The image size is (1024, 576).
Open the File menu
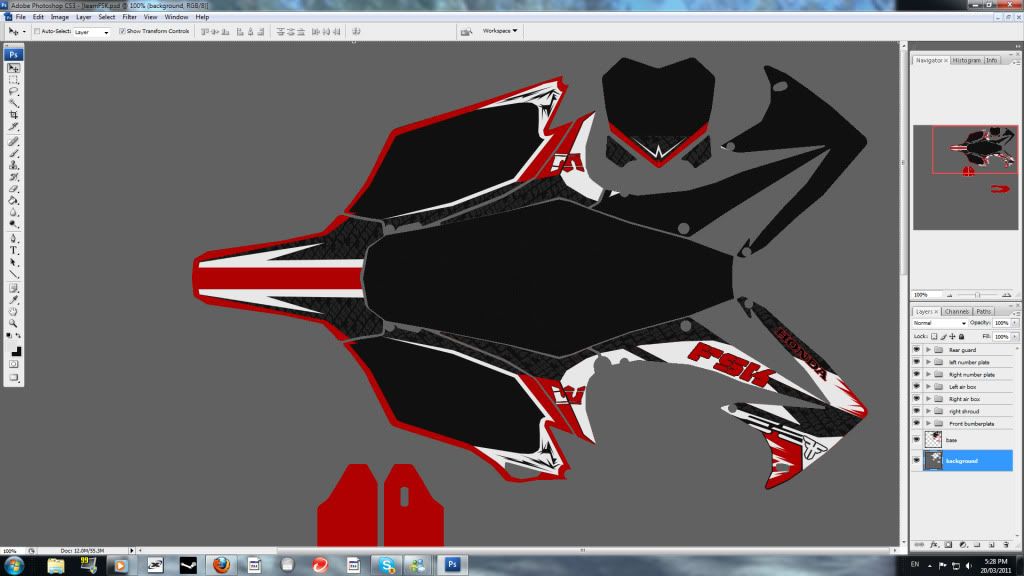21,17
